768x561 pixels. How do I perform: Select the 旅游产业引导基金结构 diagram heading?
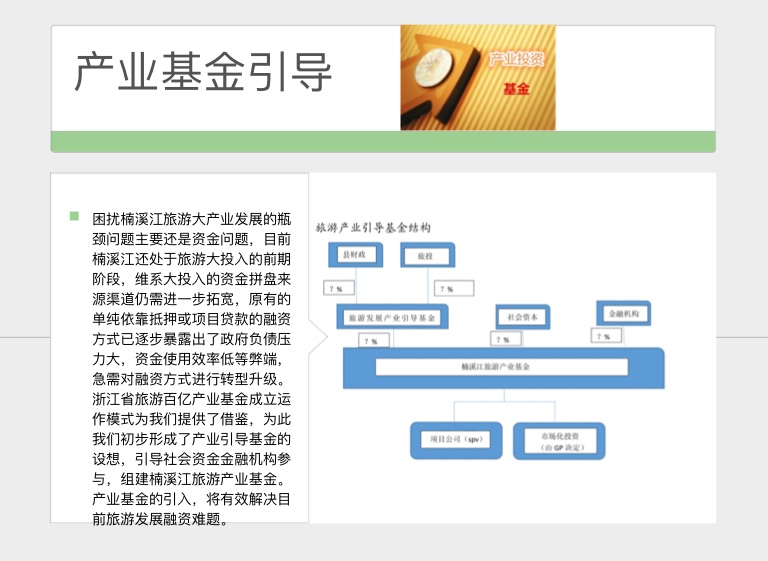click(x=373, y=228)
